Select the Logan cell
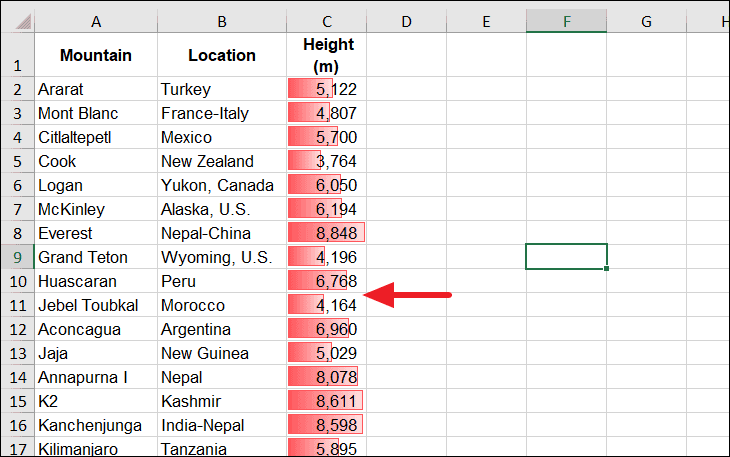Screen dimensions: 730x457 tap(96, 185)
